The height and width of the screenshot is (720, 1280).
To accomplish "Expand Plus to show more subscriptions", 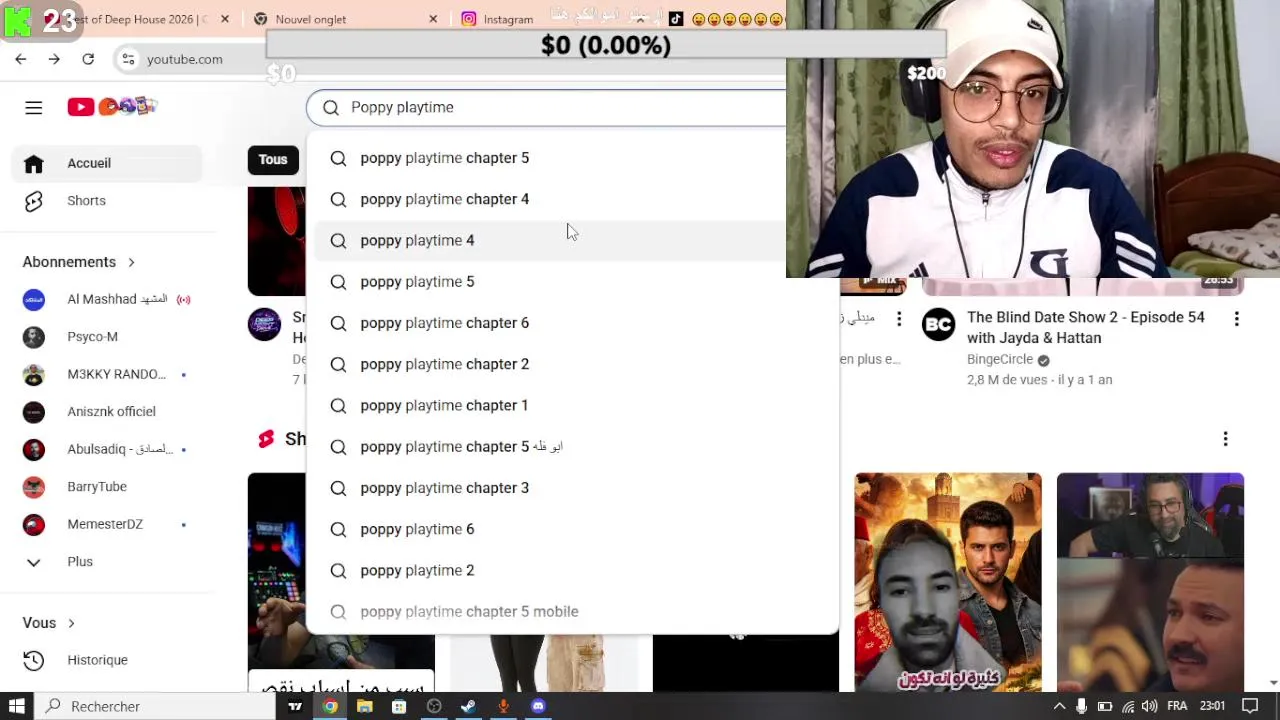I will (107, 562).
